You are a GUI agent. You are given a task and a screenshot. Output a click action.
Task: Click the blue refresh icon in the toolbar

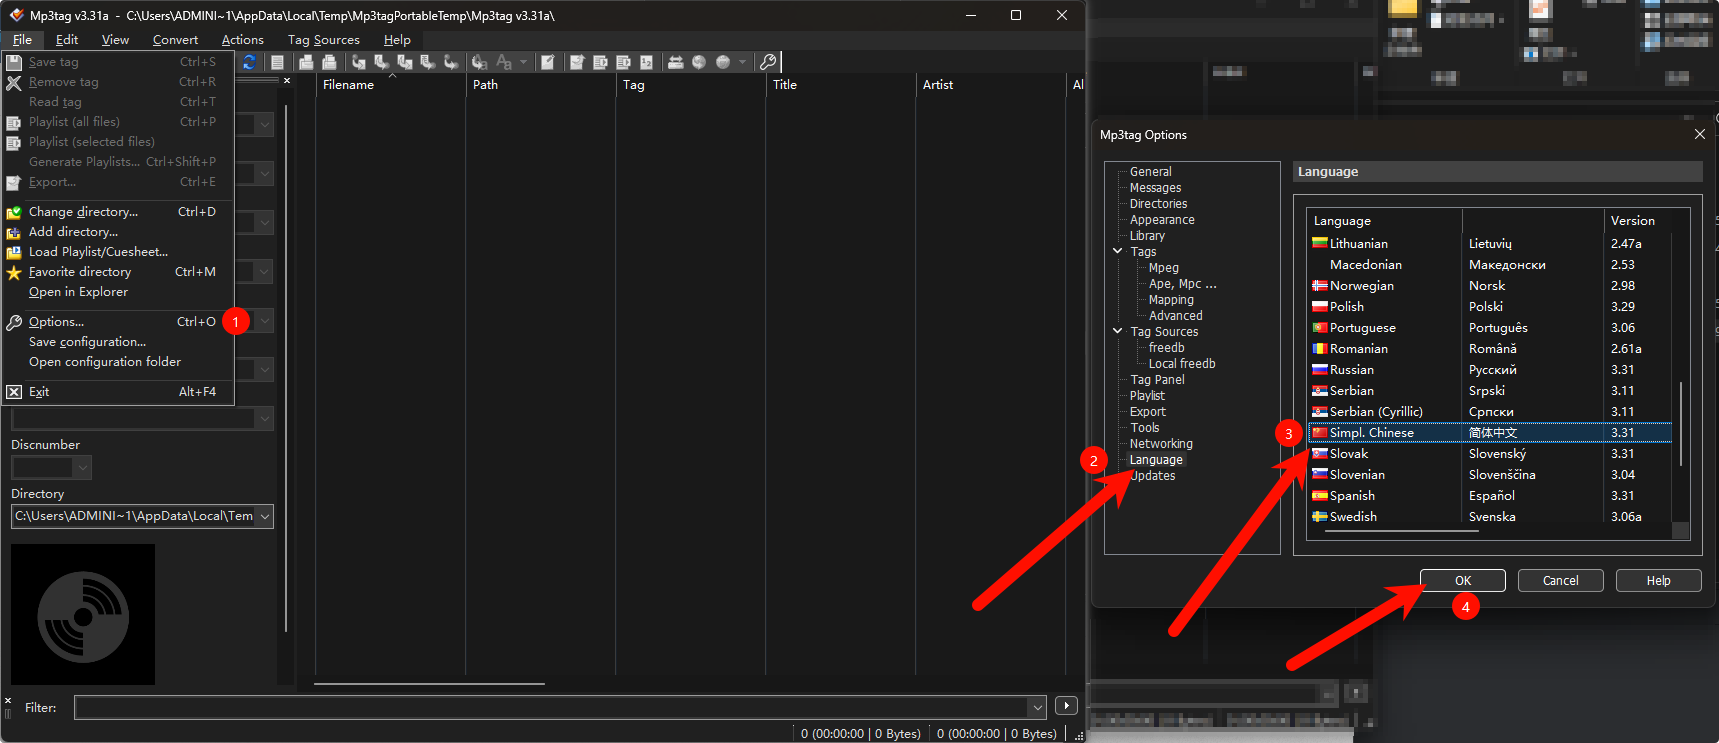(x=249, y=62)
